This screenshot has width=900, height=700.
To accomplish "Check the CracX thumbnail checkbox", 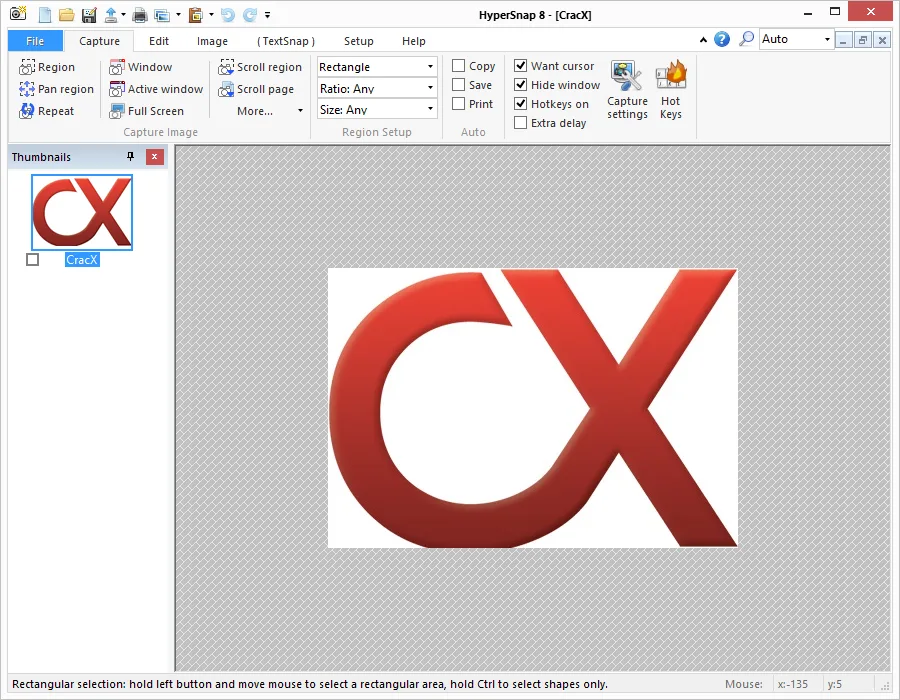I will click(33, 260).
